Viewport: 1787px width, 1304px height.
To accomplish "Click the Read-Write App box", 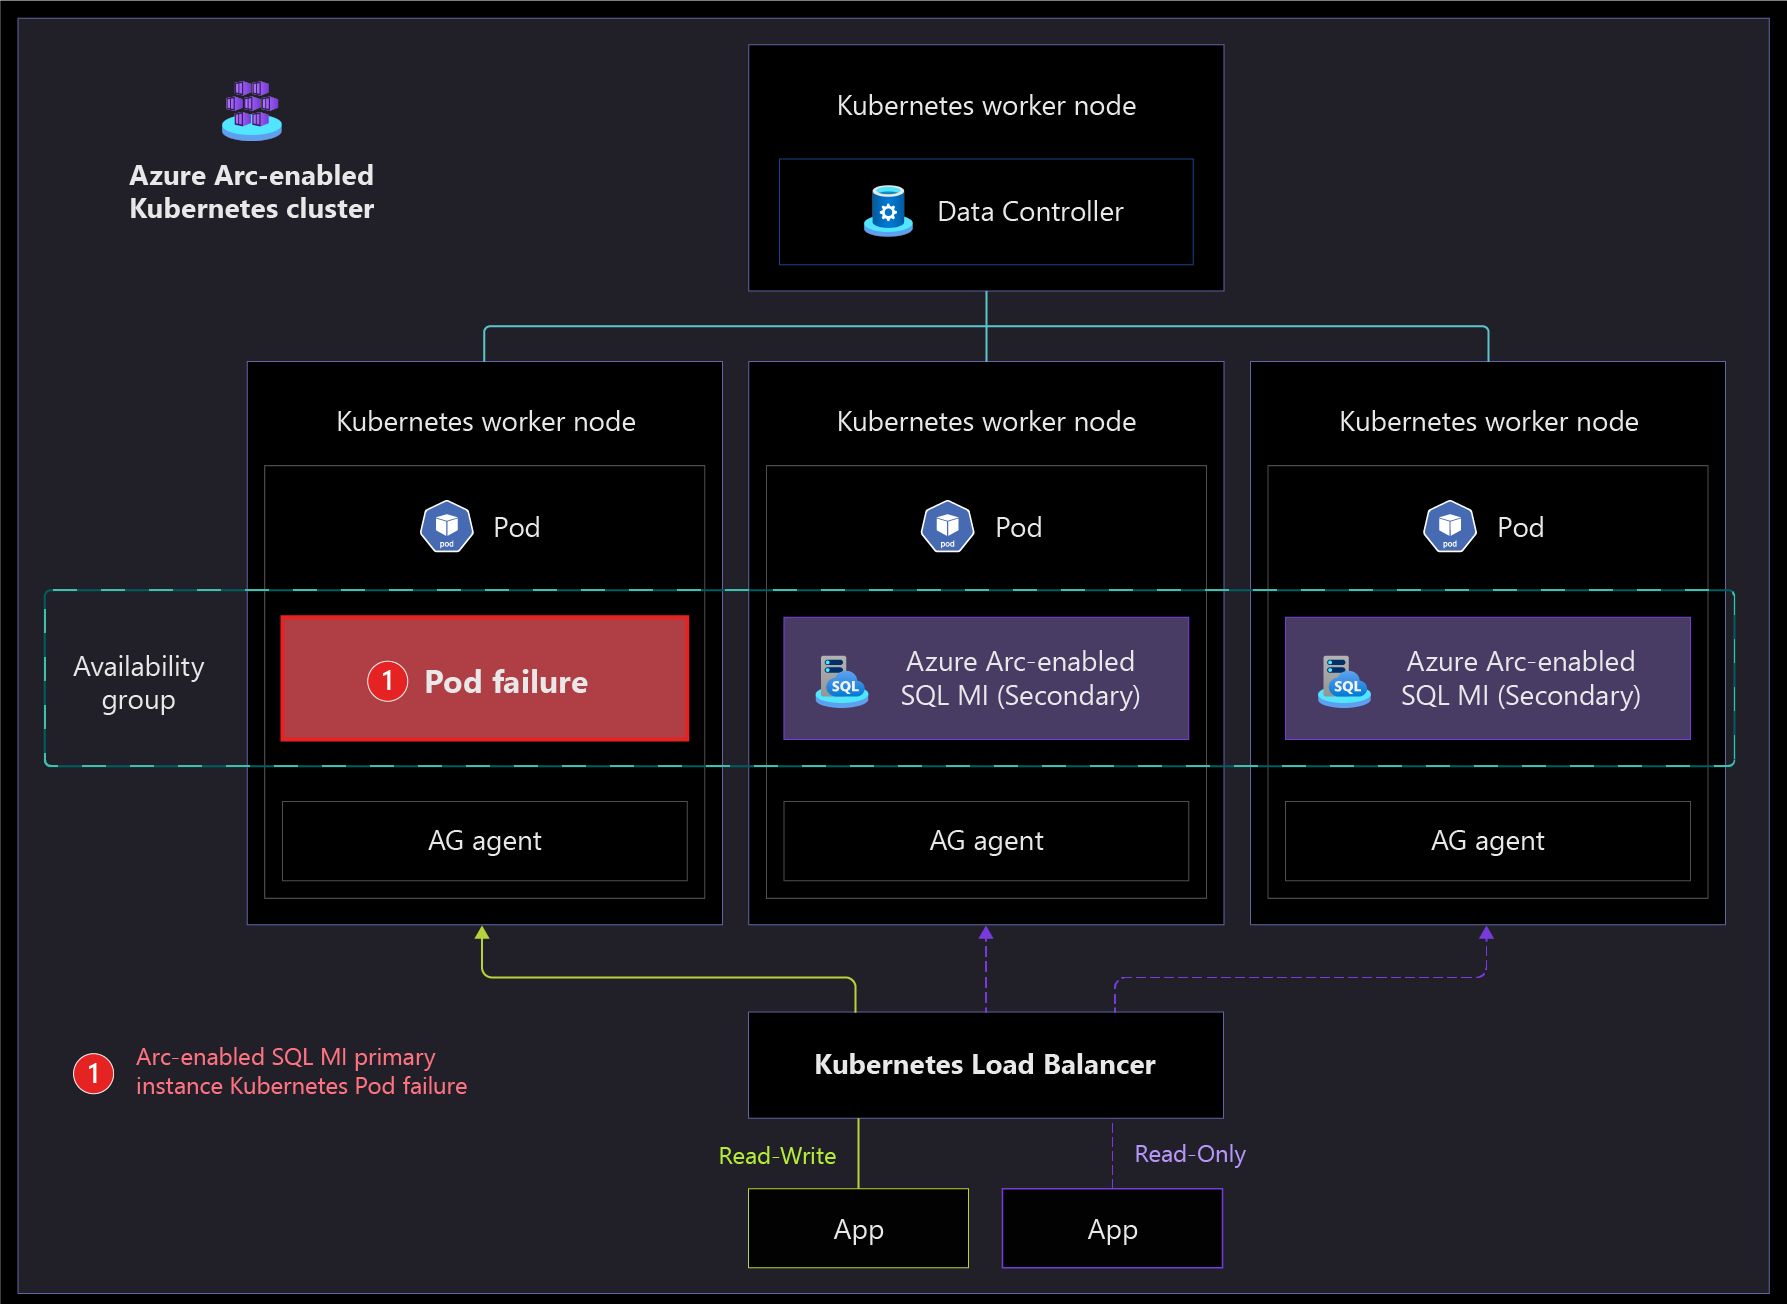I will (x=859, y=1228).
